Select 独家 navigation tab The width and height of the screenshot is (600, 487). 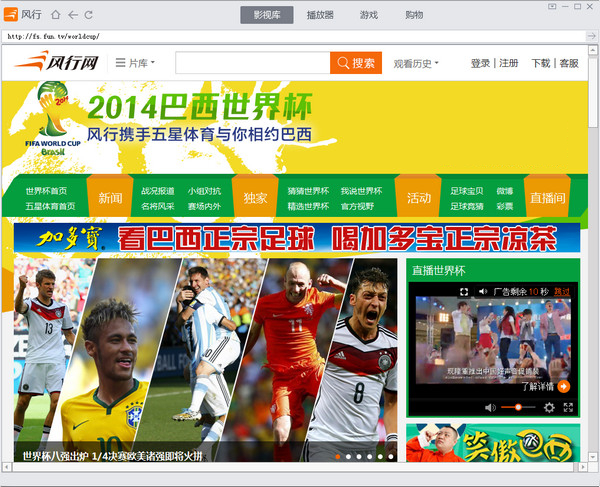(255, 198)
